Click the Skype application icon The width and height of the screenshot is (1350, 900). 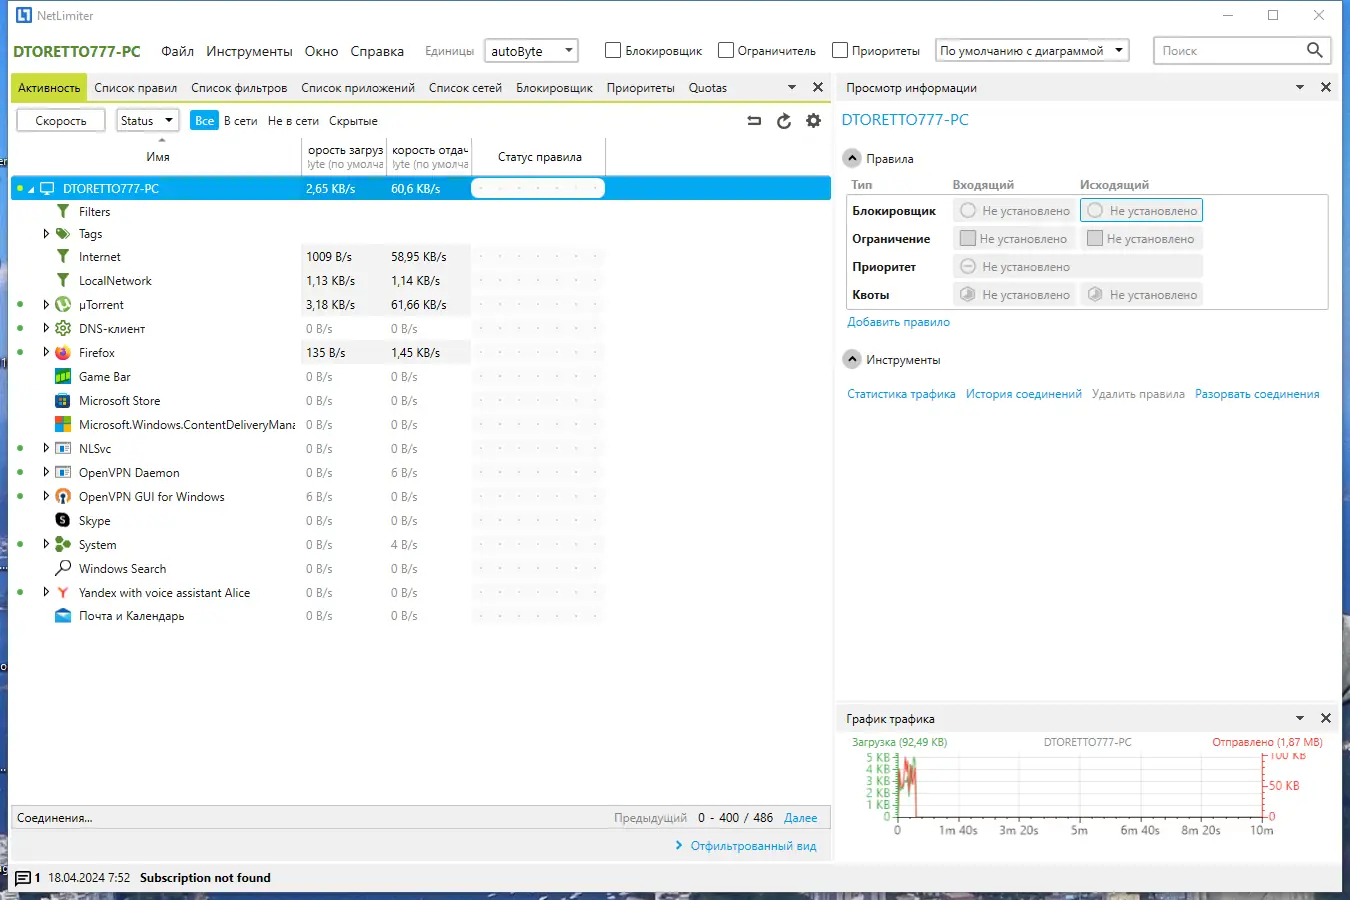click(64, 520)
